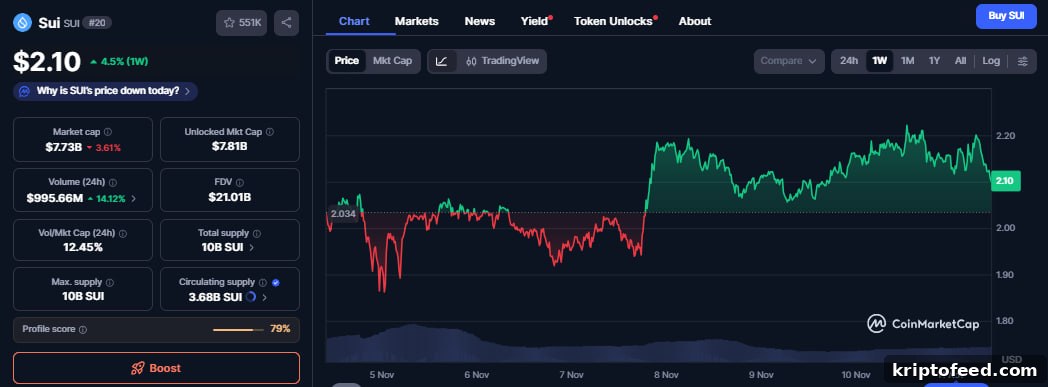The width and height of the screenshot is (1048, 387).
Task: Click the $2.10 price heading
Action: [x=47, y=61]
